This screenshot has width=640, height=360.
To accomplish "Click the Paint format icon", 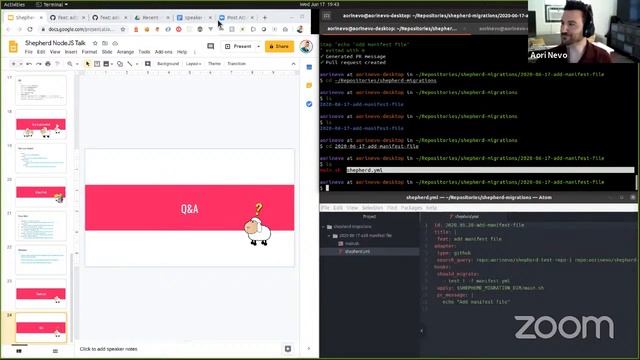I will click(x=57, y=64).
